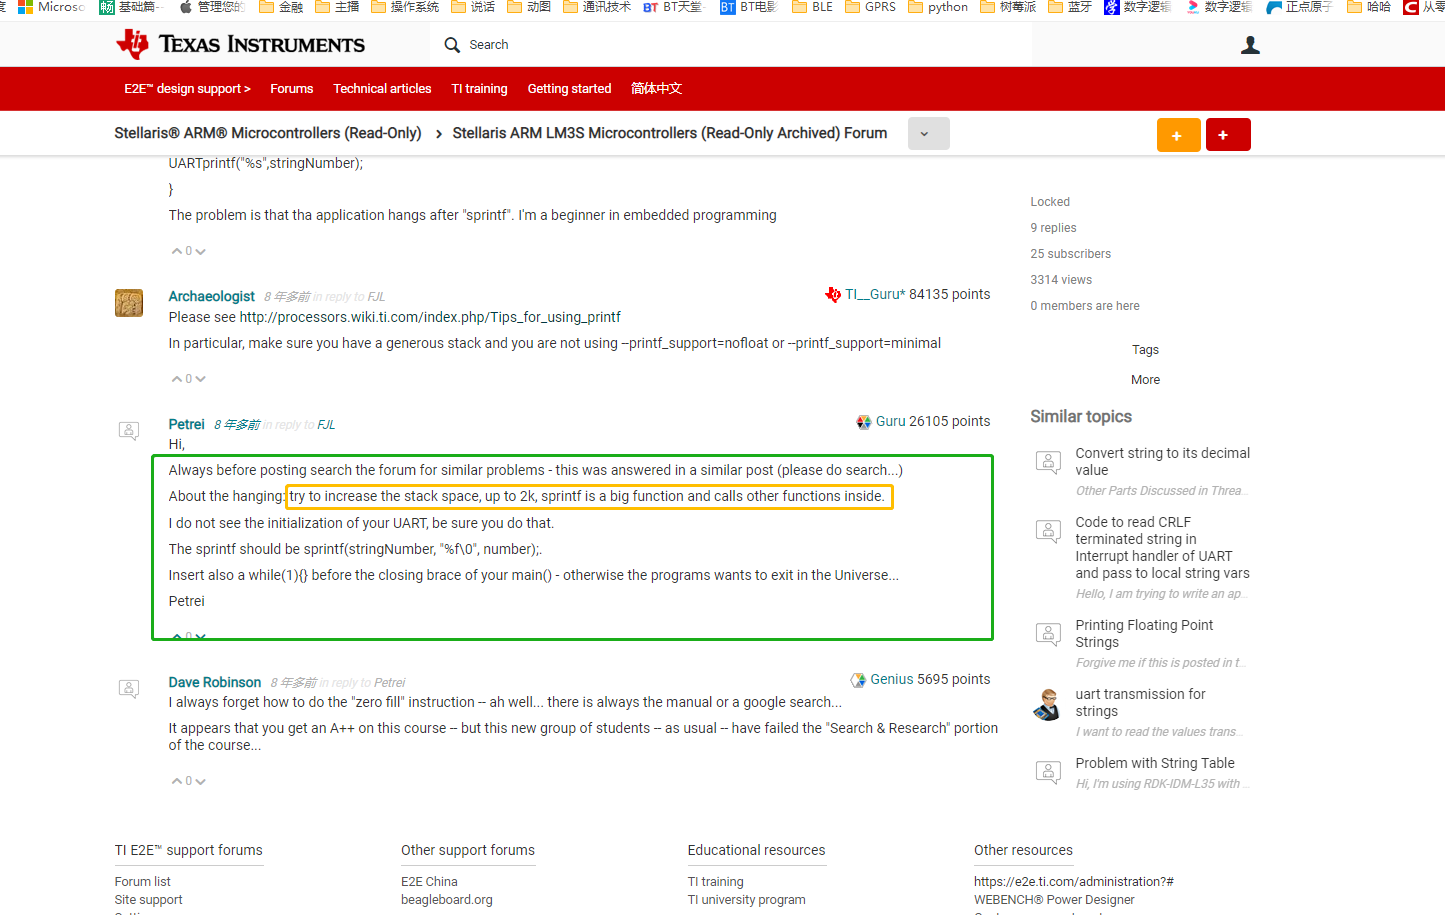Click the orange plus button

coord(1178,135)
